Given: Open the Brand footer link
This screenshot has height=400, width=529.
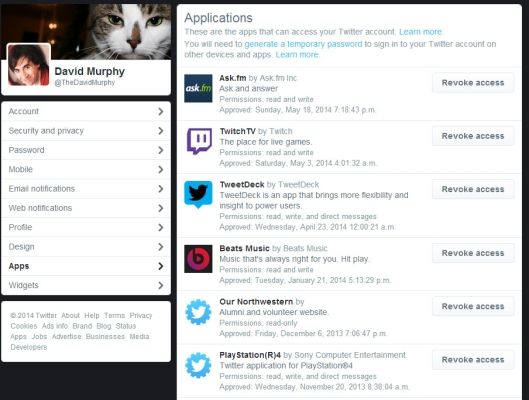Looking at the screenshot, I should 82,326.
